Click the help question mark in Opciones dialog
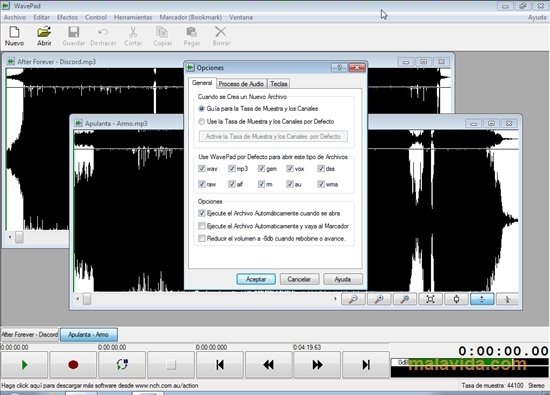 coord(339,68)
